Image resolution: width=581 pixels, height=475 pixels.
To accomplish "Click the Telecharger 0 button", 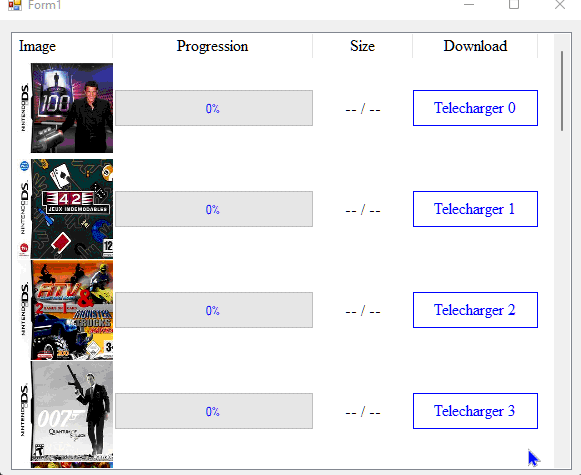I will pos(475,108).
